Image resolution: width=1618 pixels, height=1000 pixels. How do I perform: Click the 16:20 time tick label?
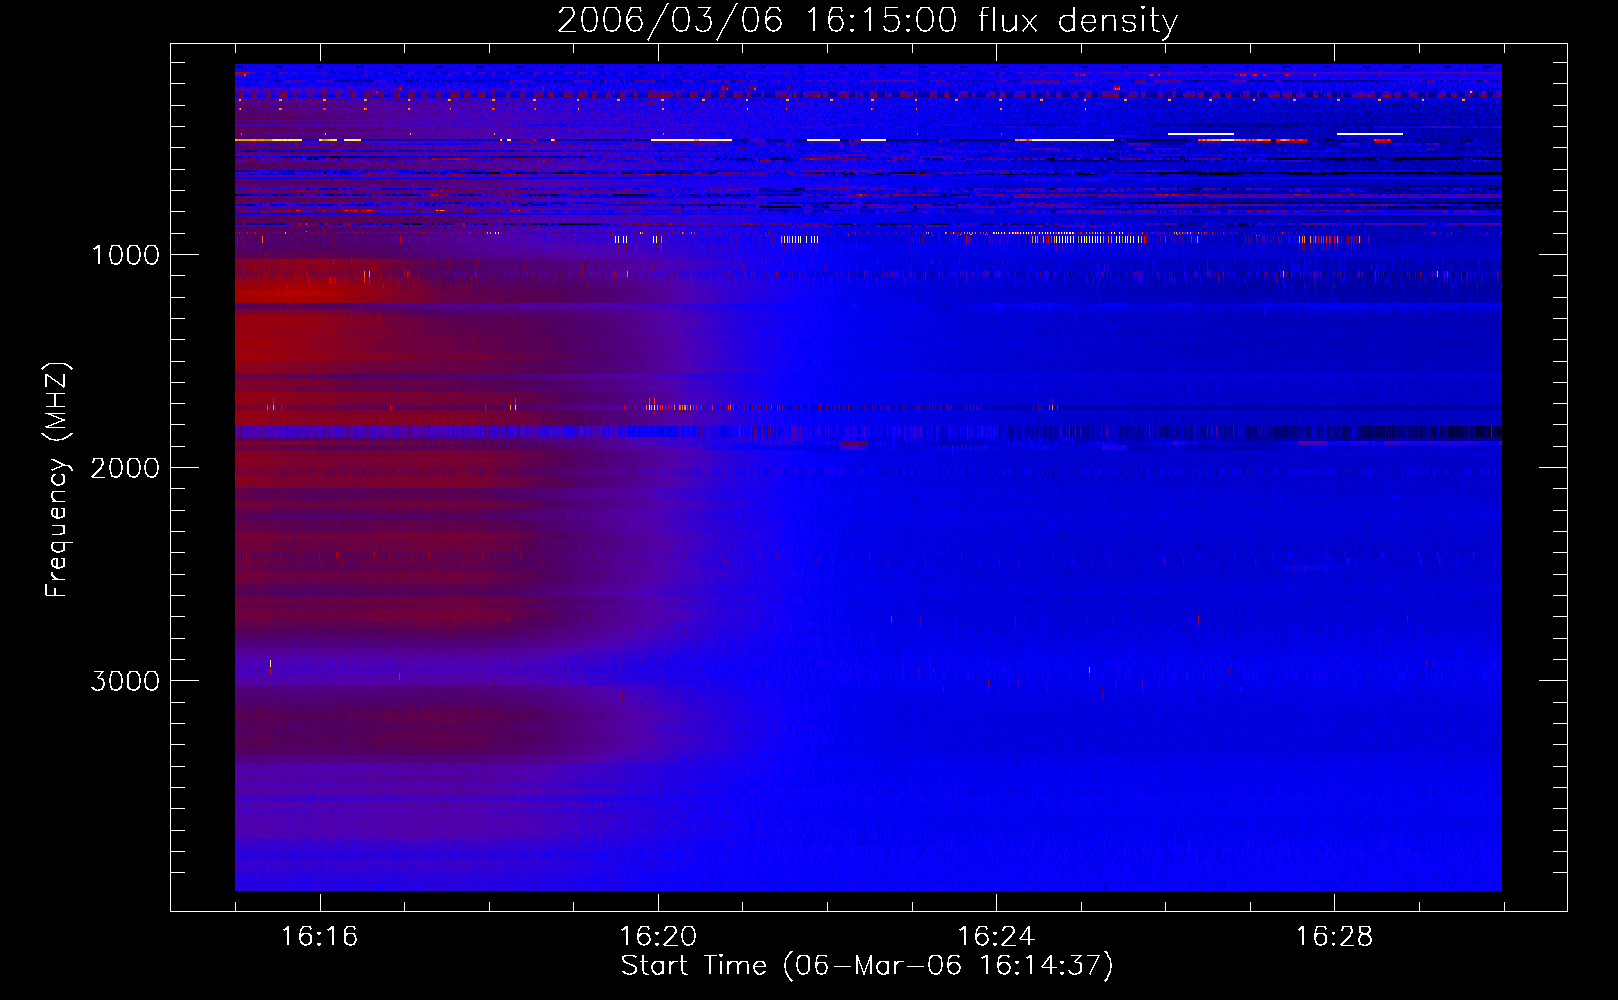[658, 937]
